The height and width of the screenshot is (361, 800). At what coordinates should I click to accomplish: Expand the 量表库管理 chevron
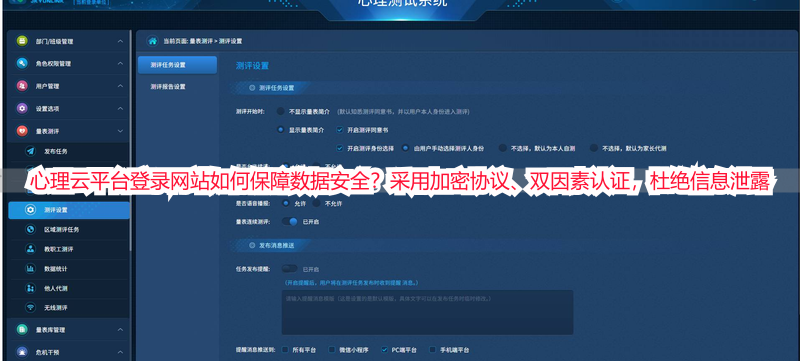[120, 330]
